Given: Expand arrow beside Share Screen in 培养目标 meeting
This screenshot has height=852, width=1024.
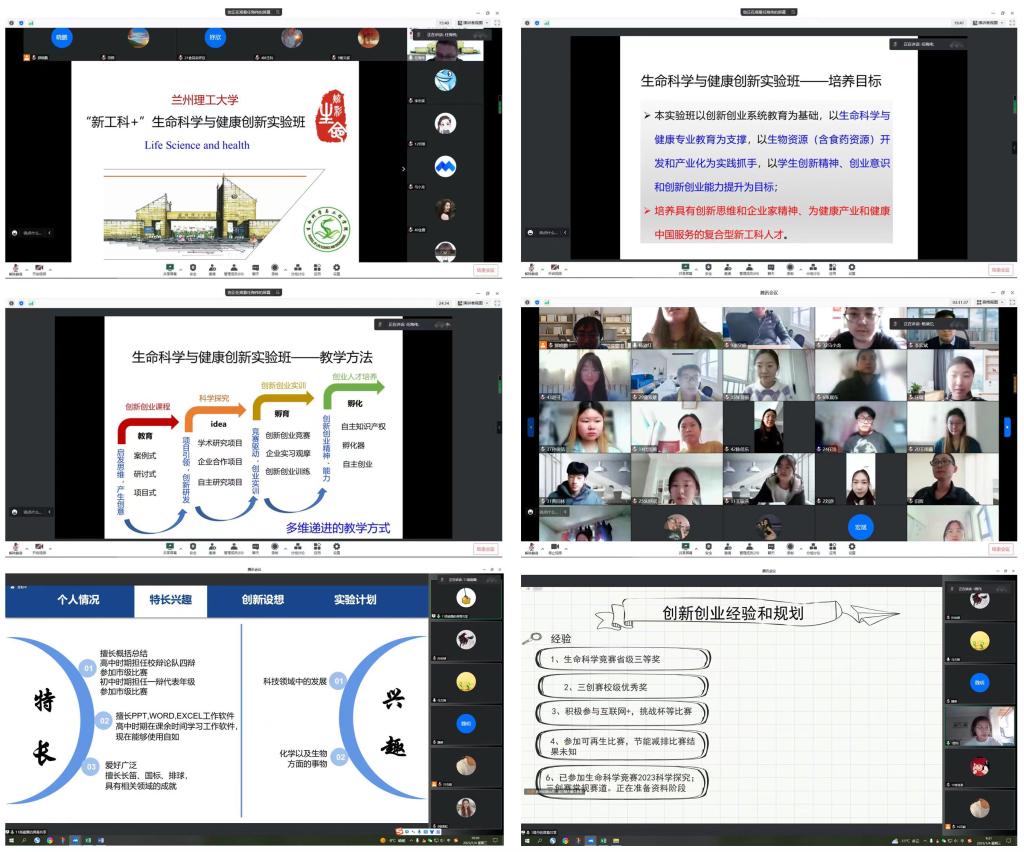Looking at the screenshot, I should coord(696,267).
